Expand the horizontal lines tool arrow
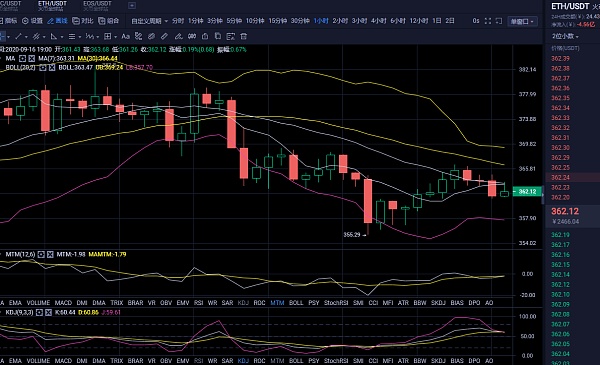Image resolution: width=600 pixels, height=365 pixels. tap(80, 37)
